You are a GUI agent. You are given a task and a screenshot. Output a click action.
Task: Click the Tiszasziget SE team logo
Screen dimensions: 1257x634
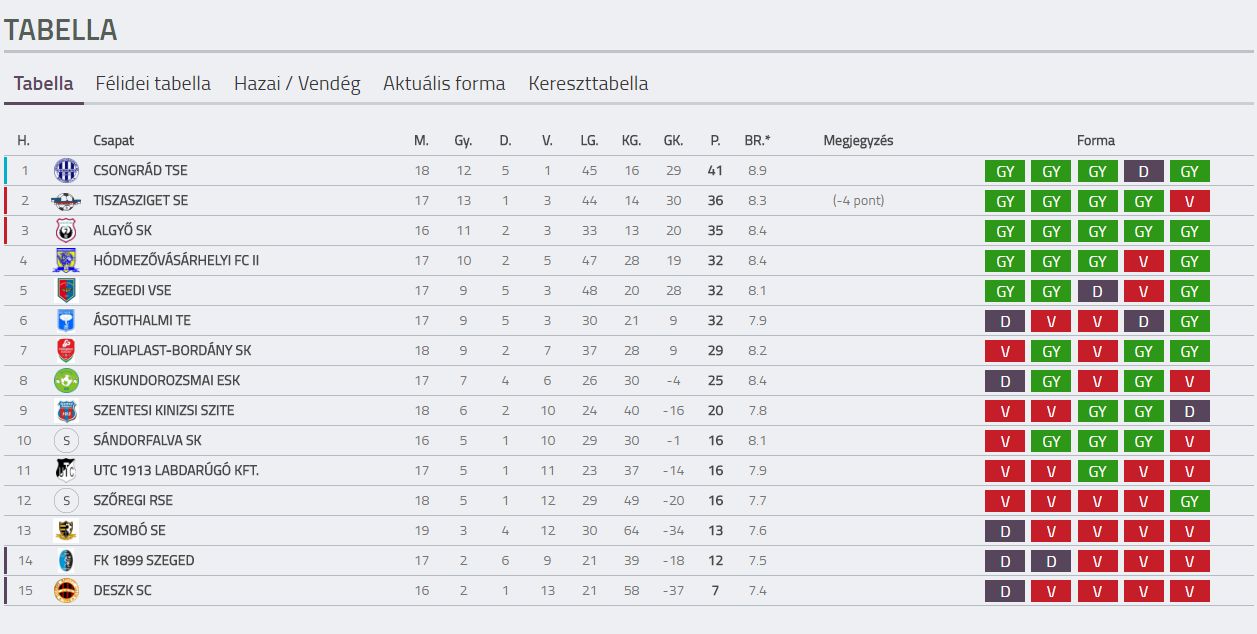(x=66, y=200)
